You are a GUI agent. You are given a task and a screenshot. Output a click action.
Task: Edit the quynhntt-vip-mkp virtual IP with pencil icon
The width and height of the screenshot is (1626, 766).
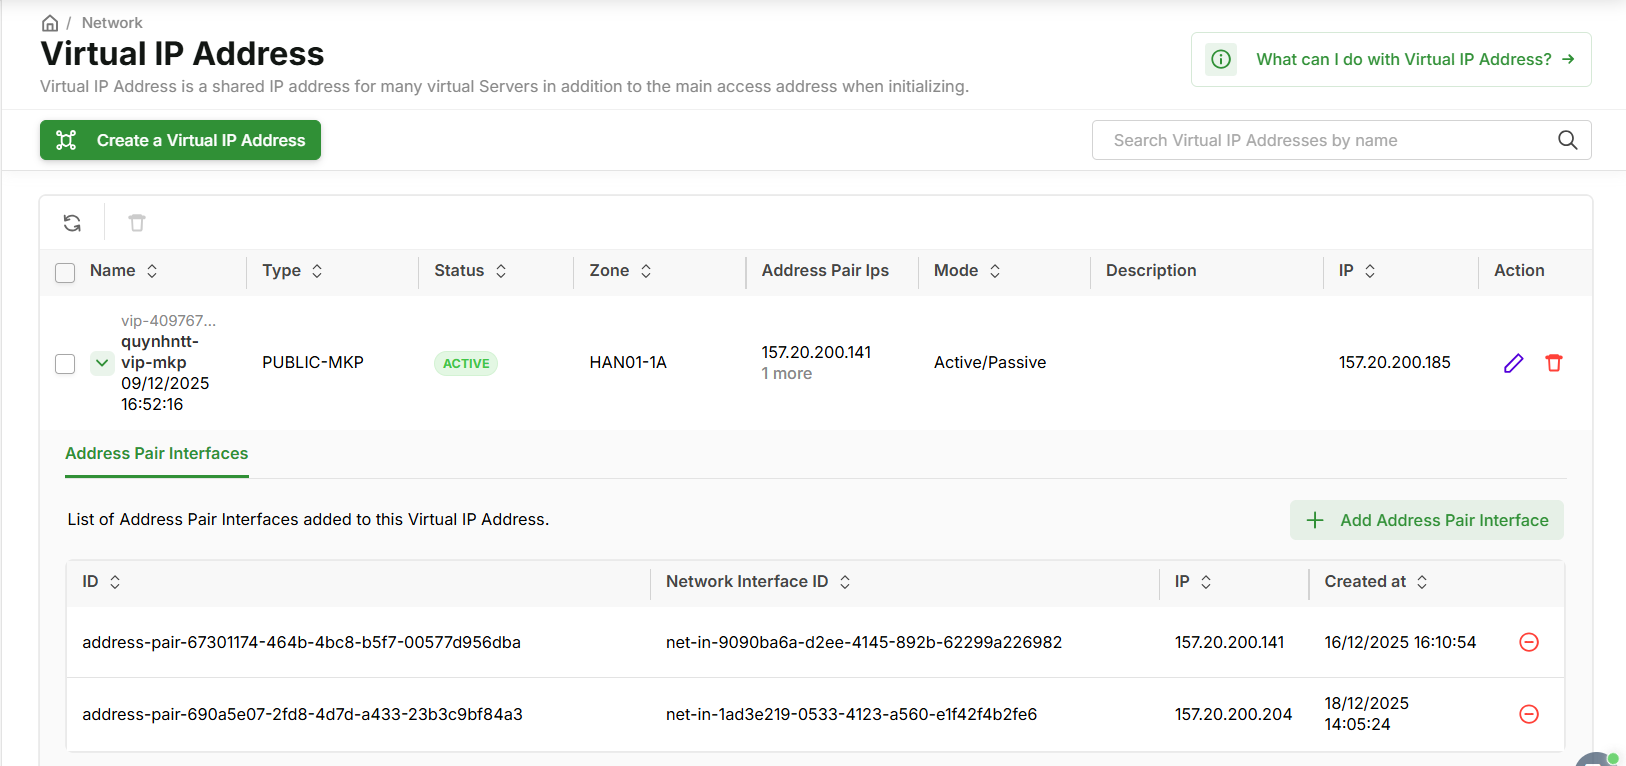pyautogui.click(x=1513, y=363)
